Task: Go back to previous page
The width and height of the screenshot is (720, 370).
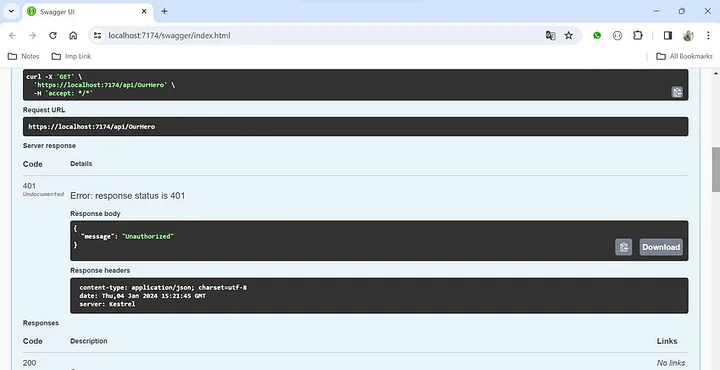Action: pyautogui.click(x=12, y=35)
